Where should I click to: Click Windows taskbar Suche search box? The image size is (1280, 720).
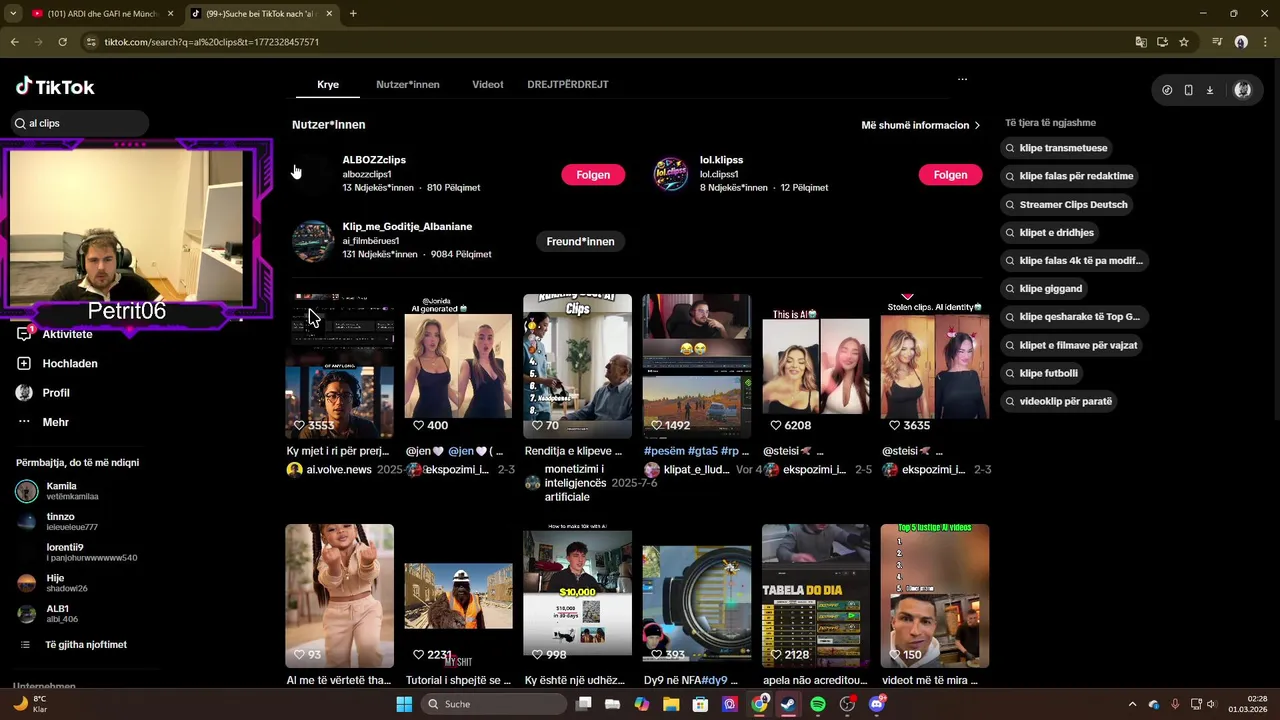[494, 704]
